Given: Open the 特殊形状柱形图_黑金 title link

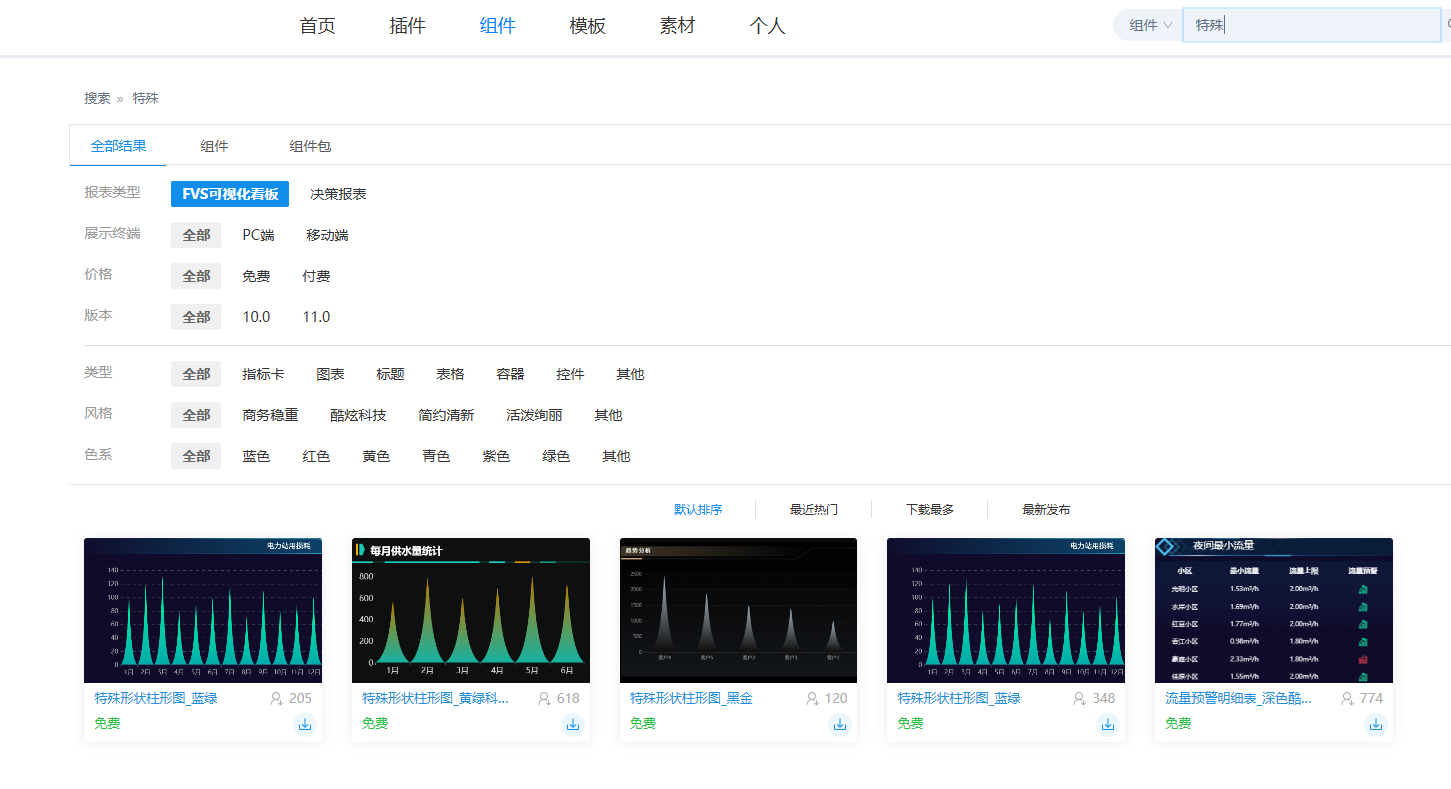Looking at the screenshot, I should point(691,698).
